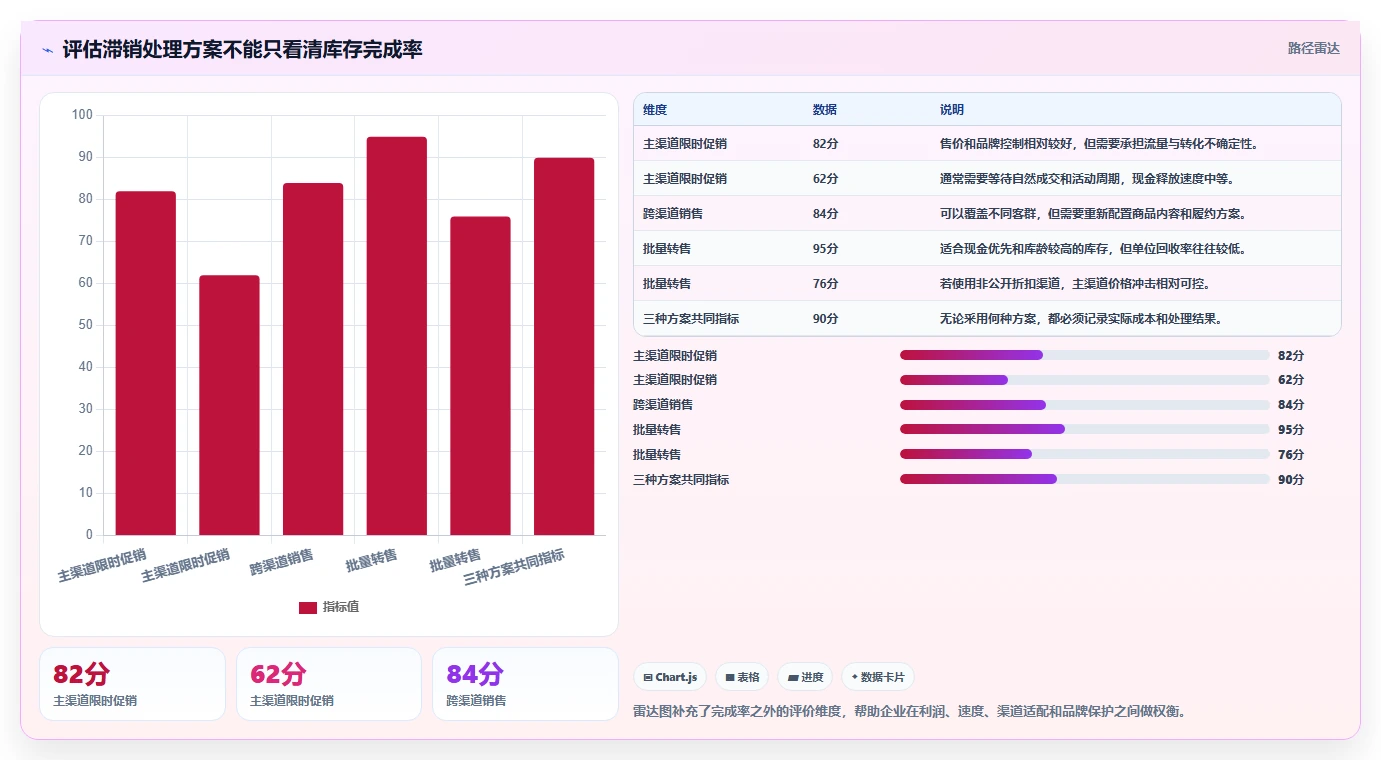This screenshot has width=1381, height=760.
Task: Click the 76分 progress bar
Action: 1085,454
